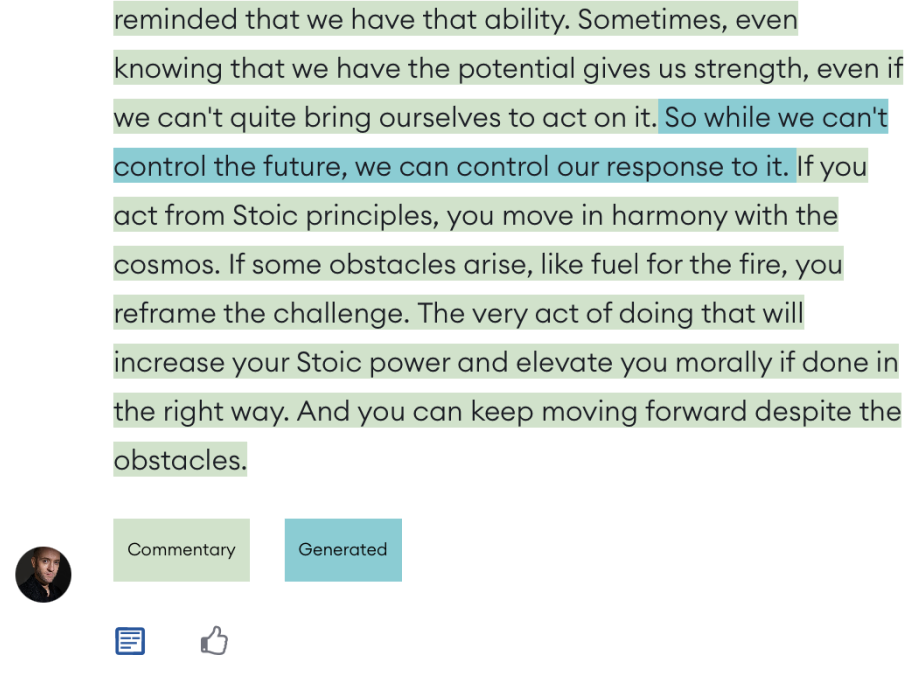Screen dimensions: 920x680
Task: Click the words 'If you' after the teal highlight
Action: click(x=831, y=167)
